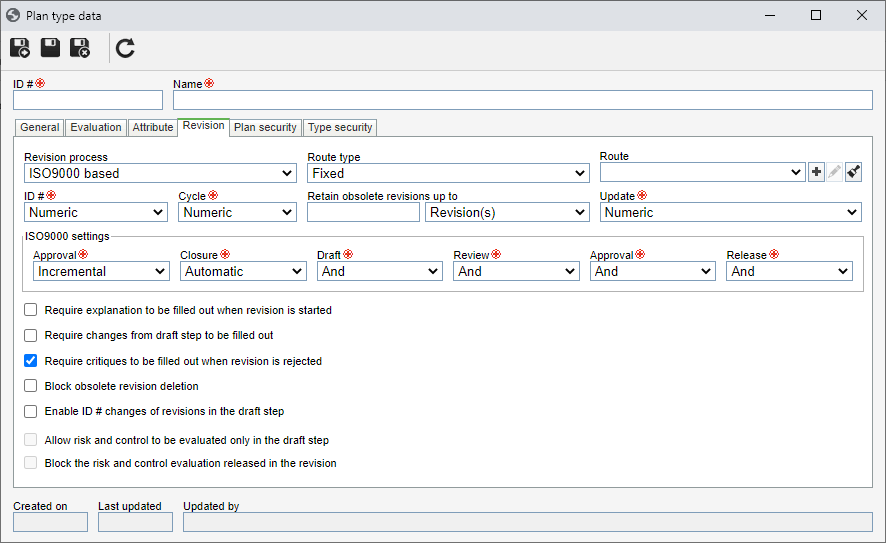Maximize the Plan type data window
The width and height of the screenshot is (886, 543).
816,15
